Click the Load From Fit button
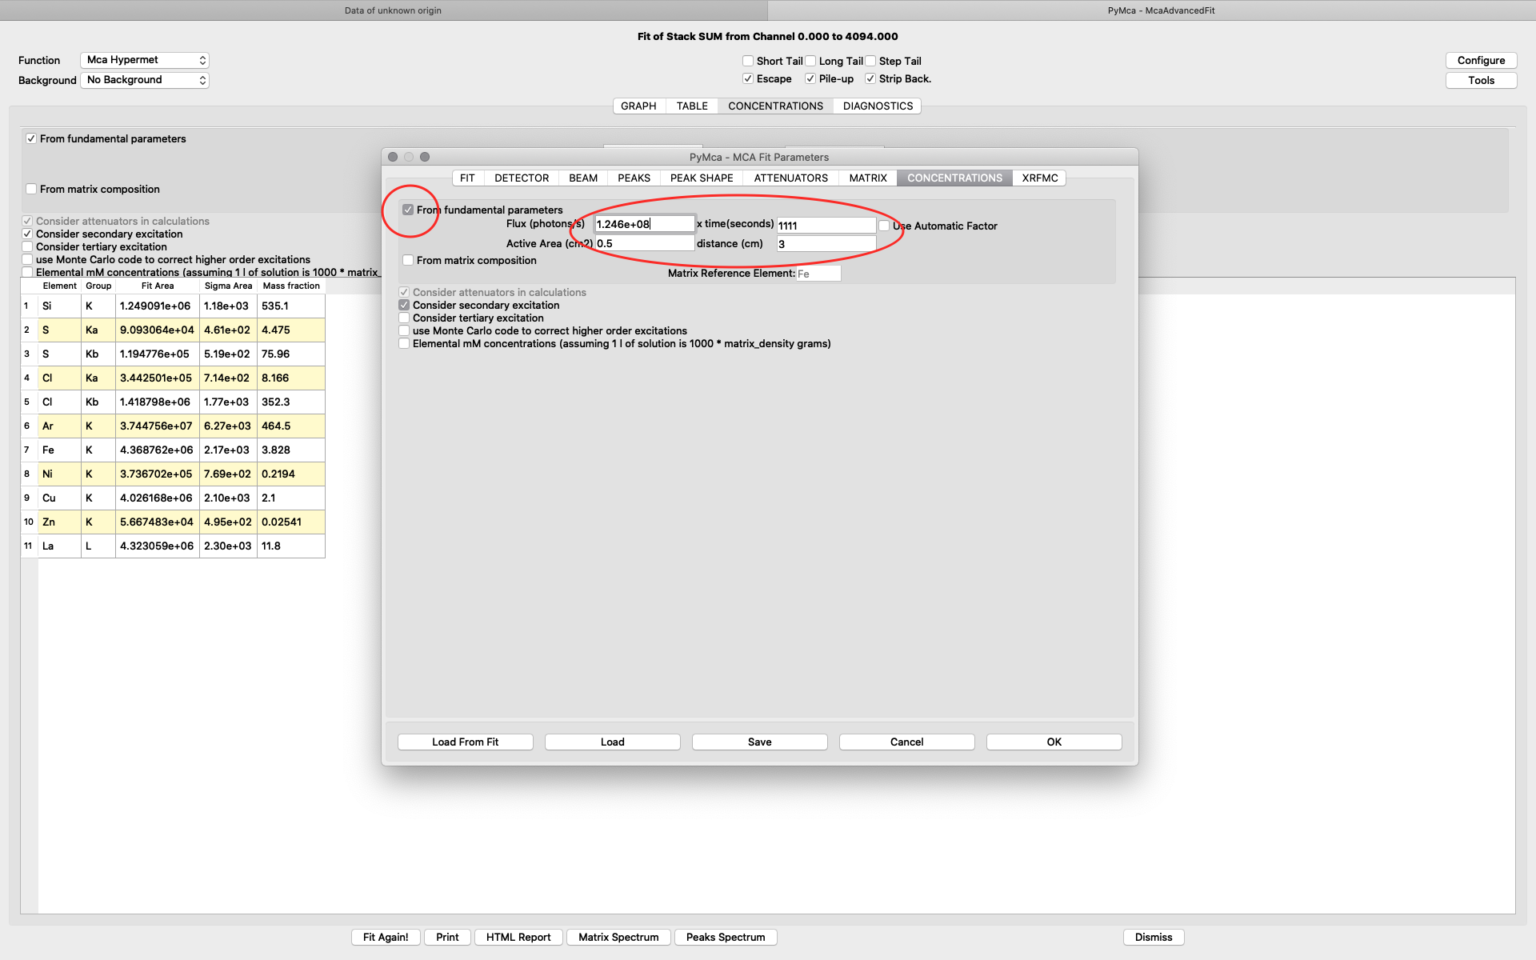This screenshot has height=960, width=1536. 465,742
